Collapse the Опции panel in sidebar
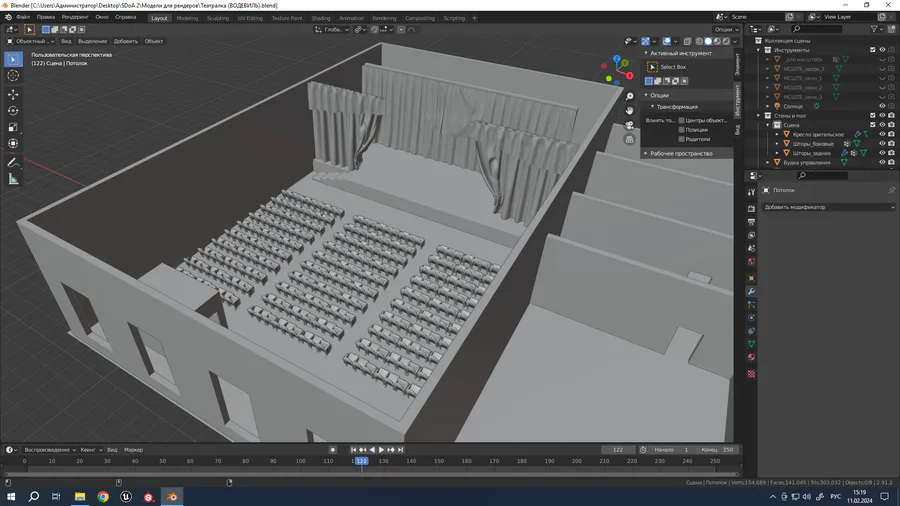This screenshot has width=900, height=506. click(x=646, y=95)
